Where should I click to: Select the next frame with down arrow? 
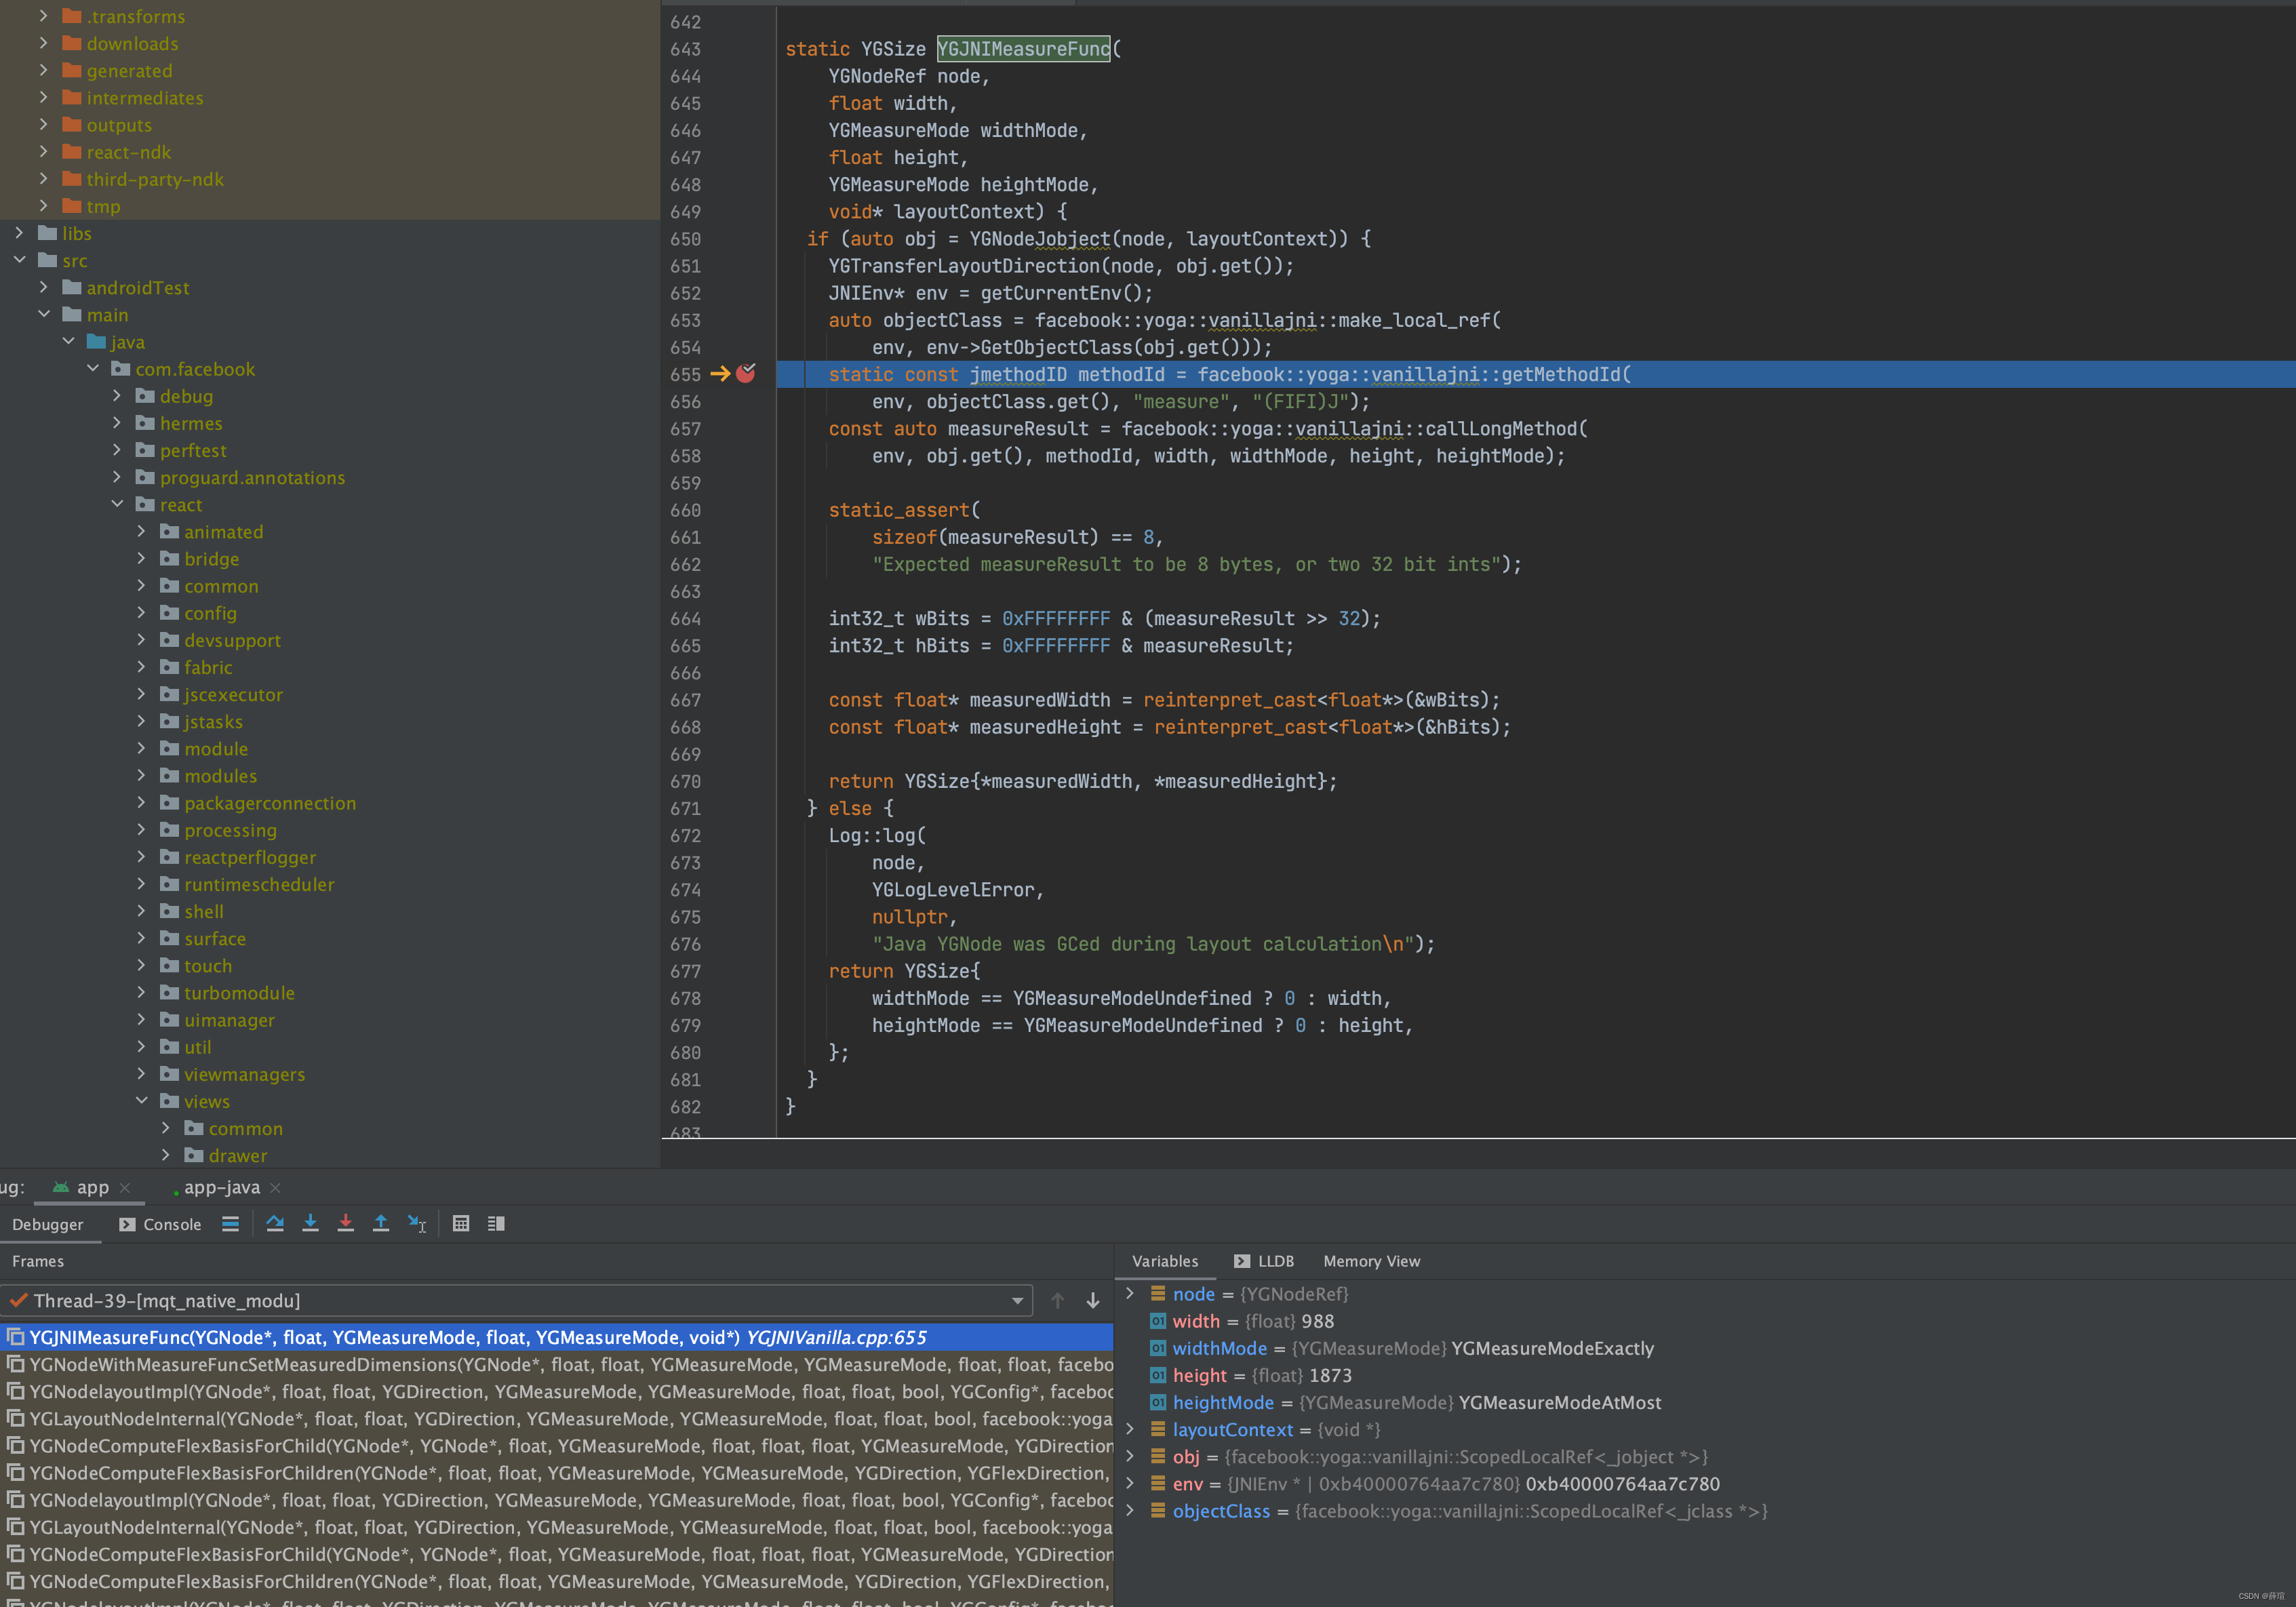click(x=1093, y=1300)
